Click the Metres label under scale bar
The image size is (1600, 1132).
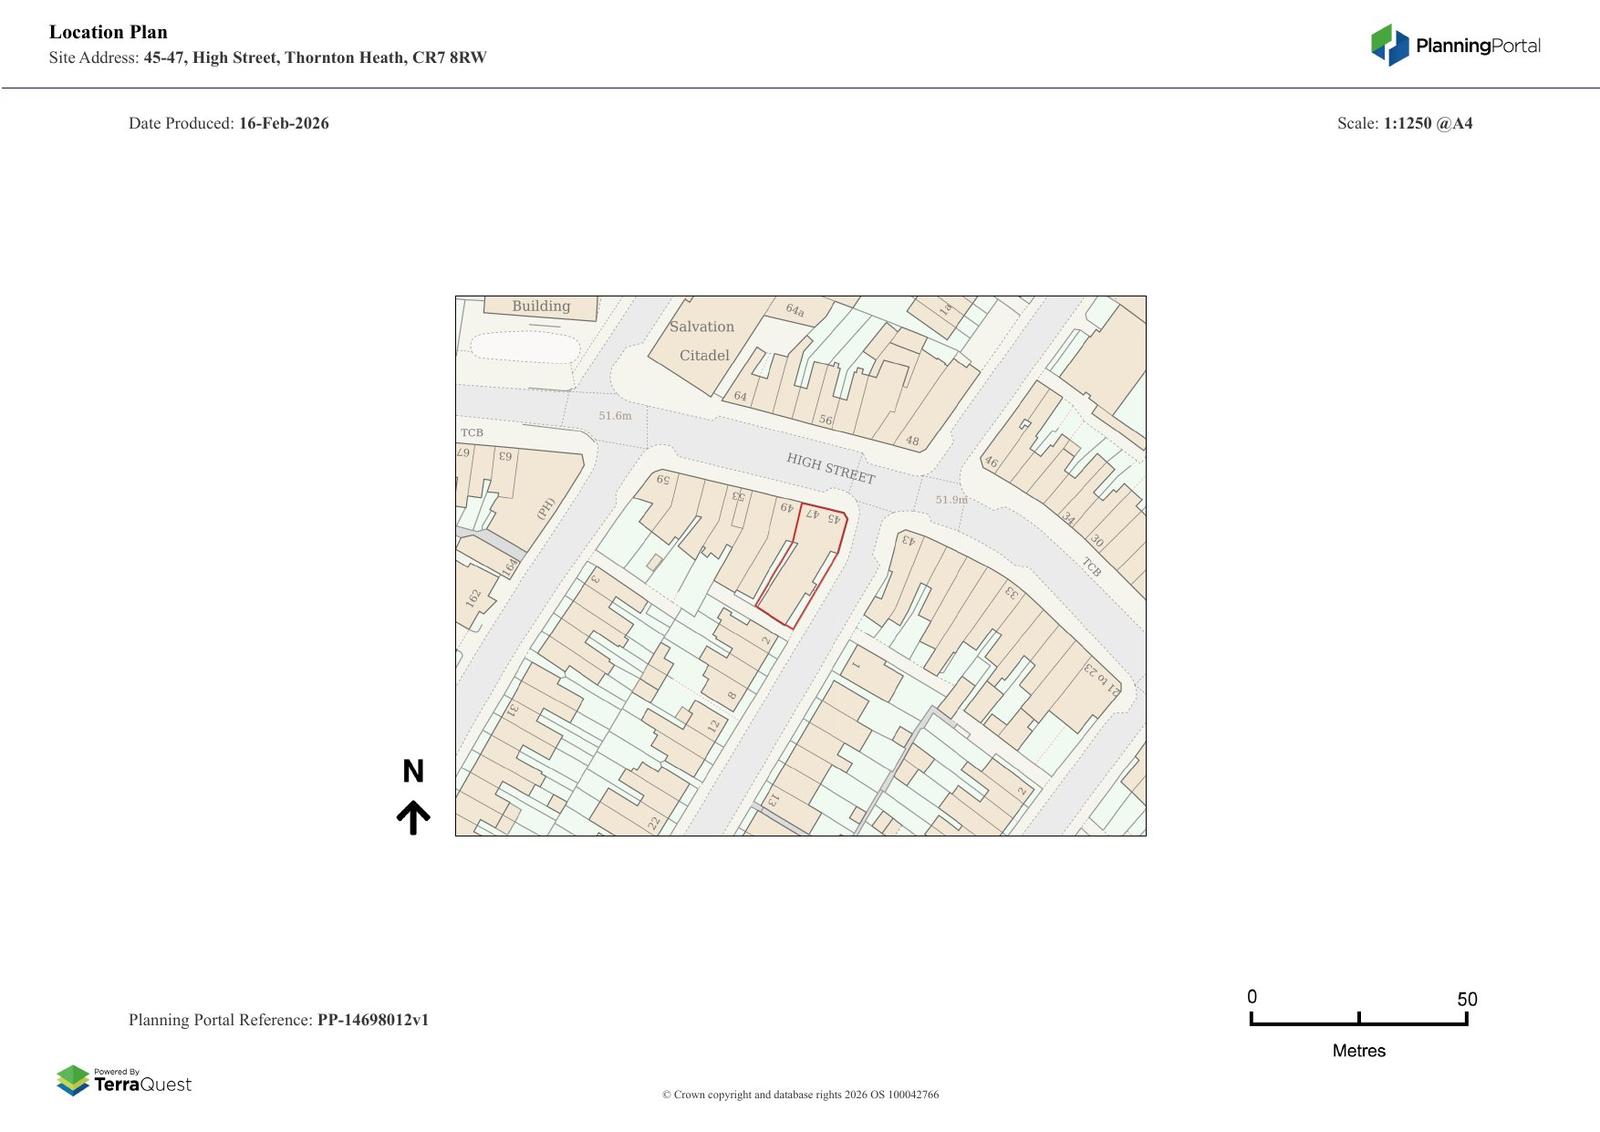click(1358, 1051)
